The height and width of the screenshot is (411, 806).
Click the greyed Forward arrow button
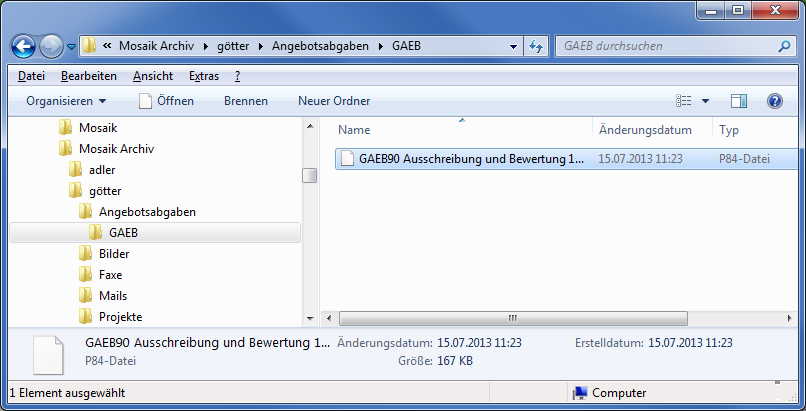pyautogui.click(x=51, y=47)
